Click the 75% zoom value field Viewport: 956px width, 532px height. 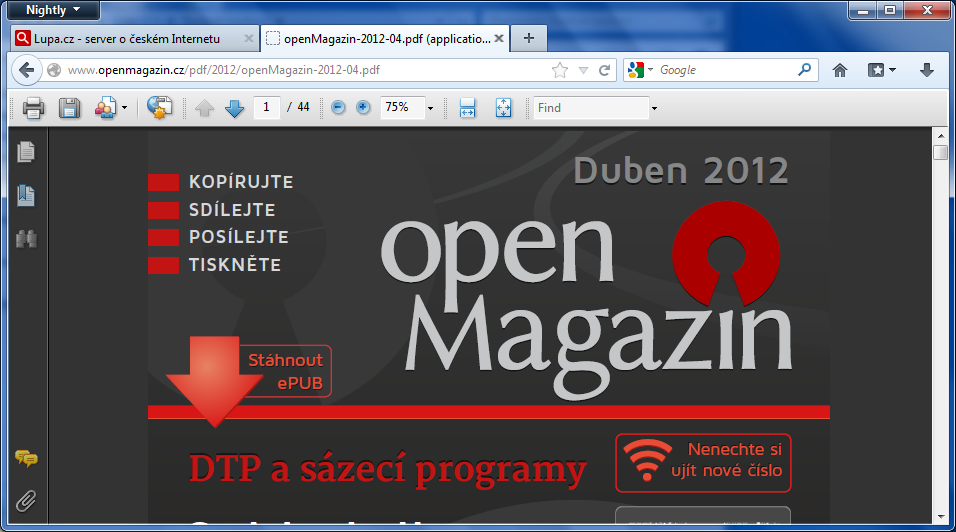point(402,107)
